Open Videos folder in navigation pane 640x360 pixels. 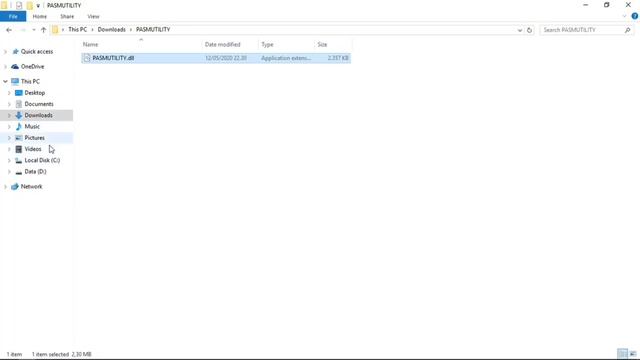pyautogui.click(x=33, y=149)
